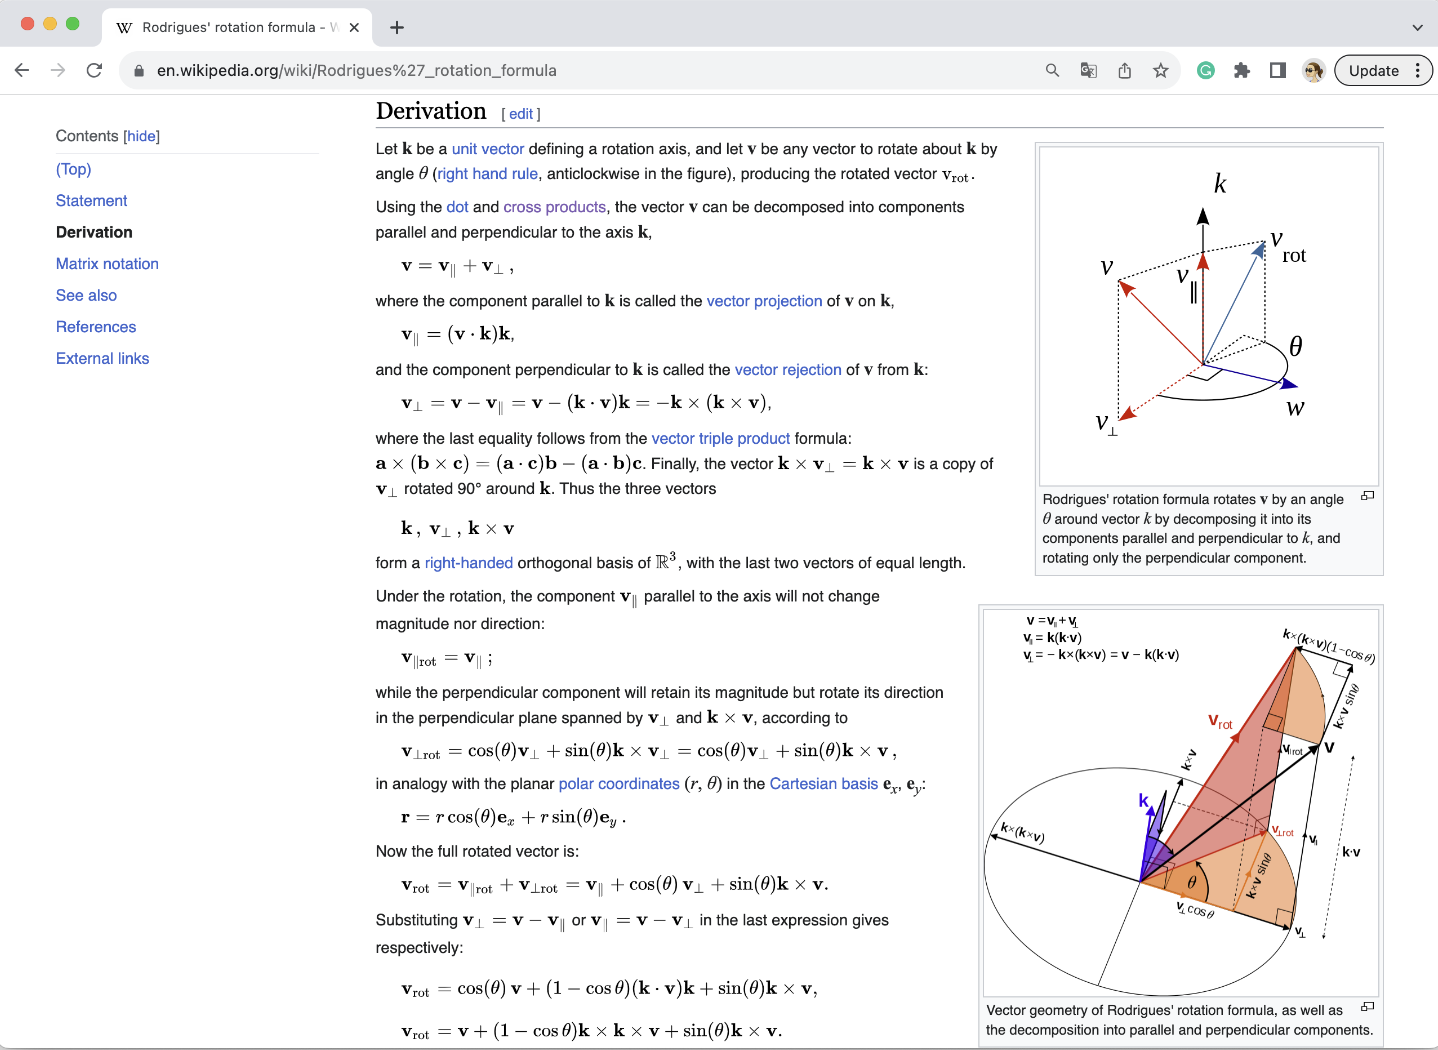Open the Grammarly extension icon
The width and height of the screenshot is (1438, 1050).
tap(1206, 70)
